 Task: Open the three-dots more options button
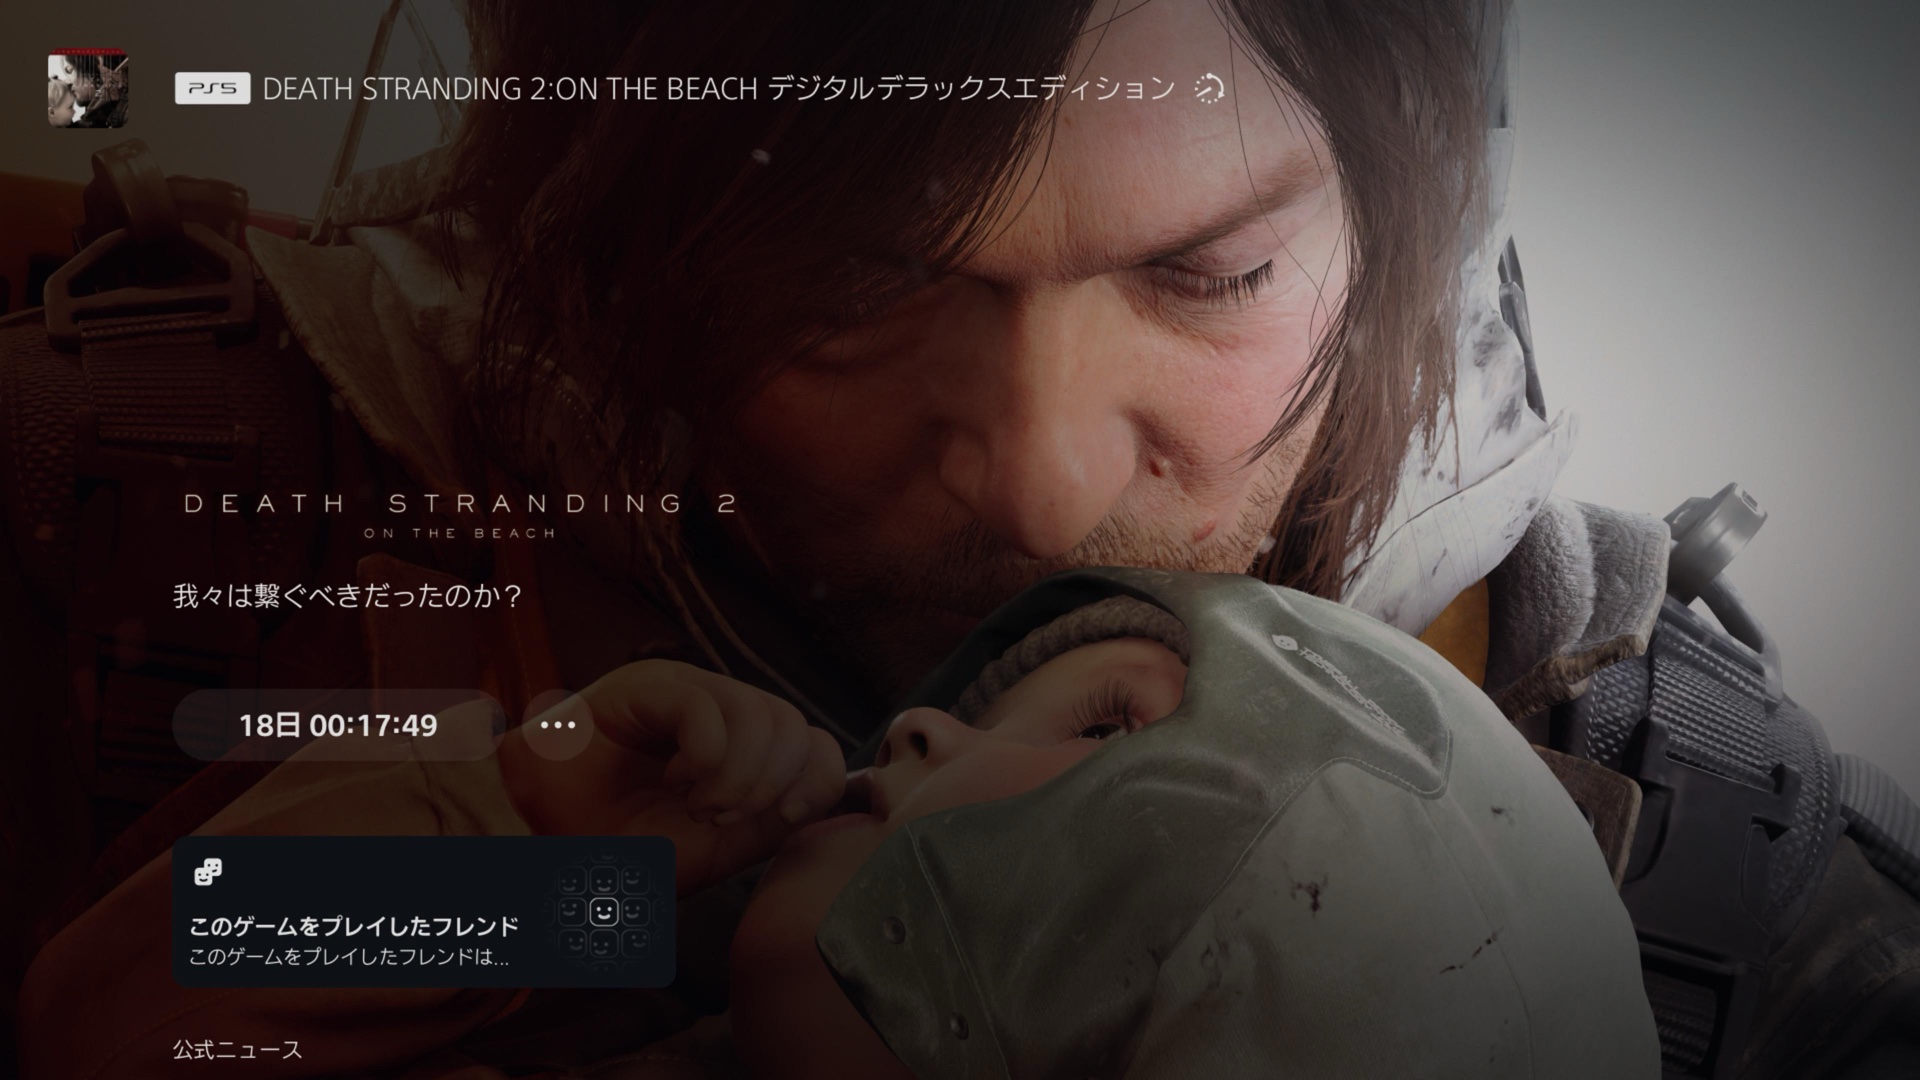558,725
